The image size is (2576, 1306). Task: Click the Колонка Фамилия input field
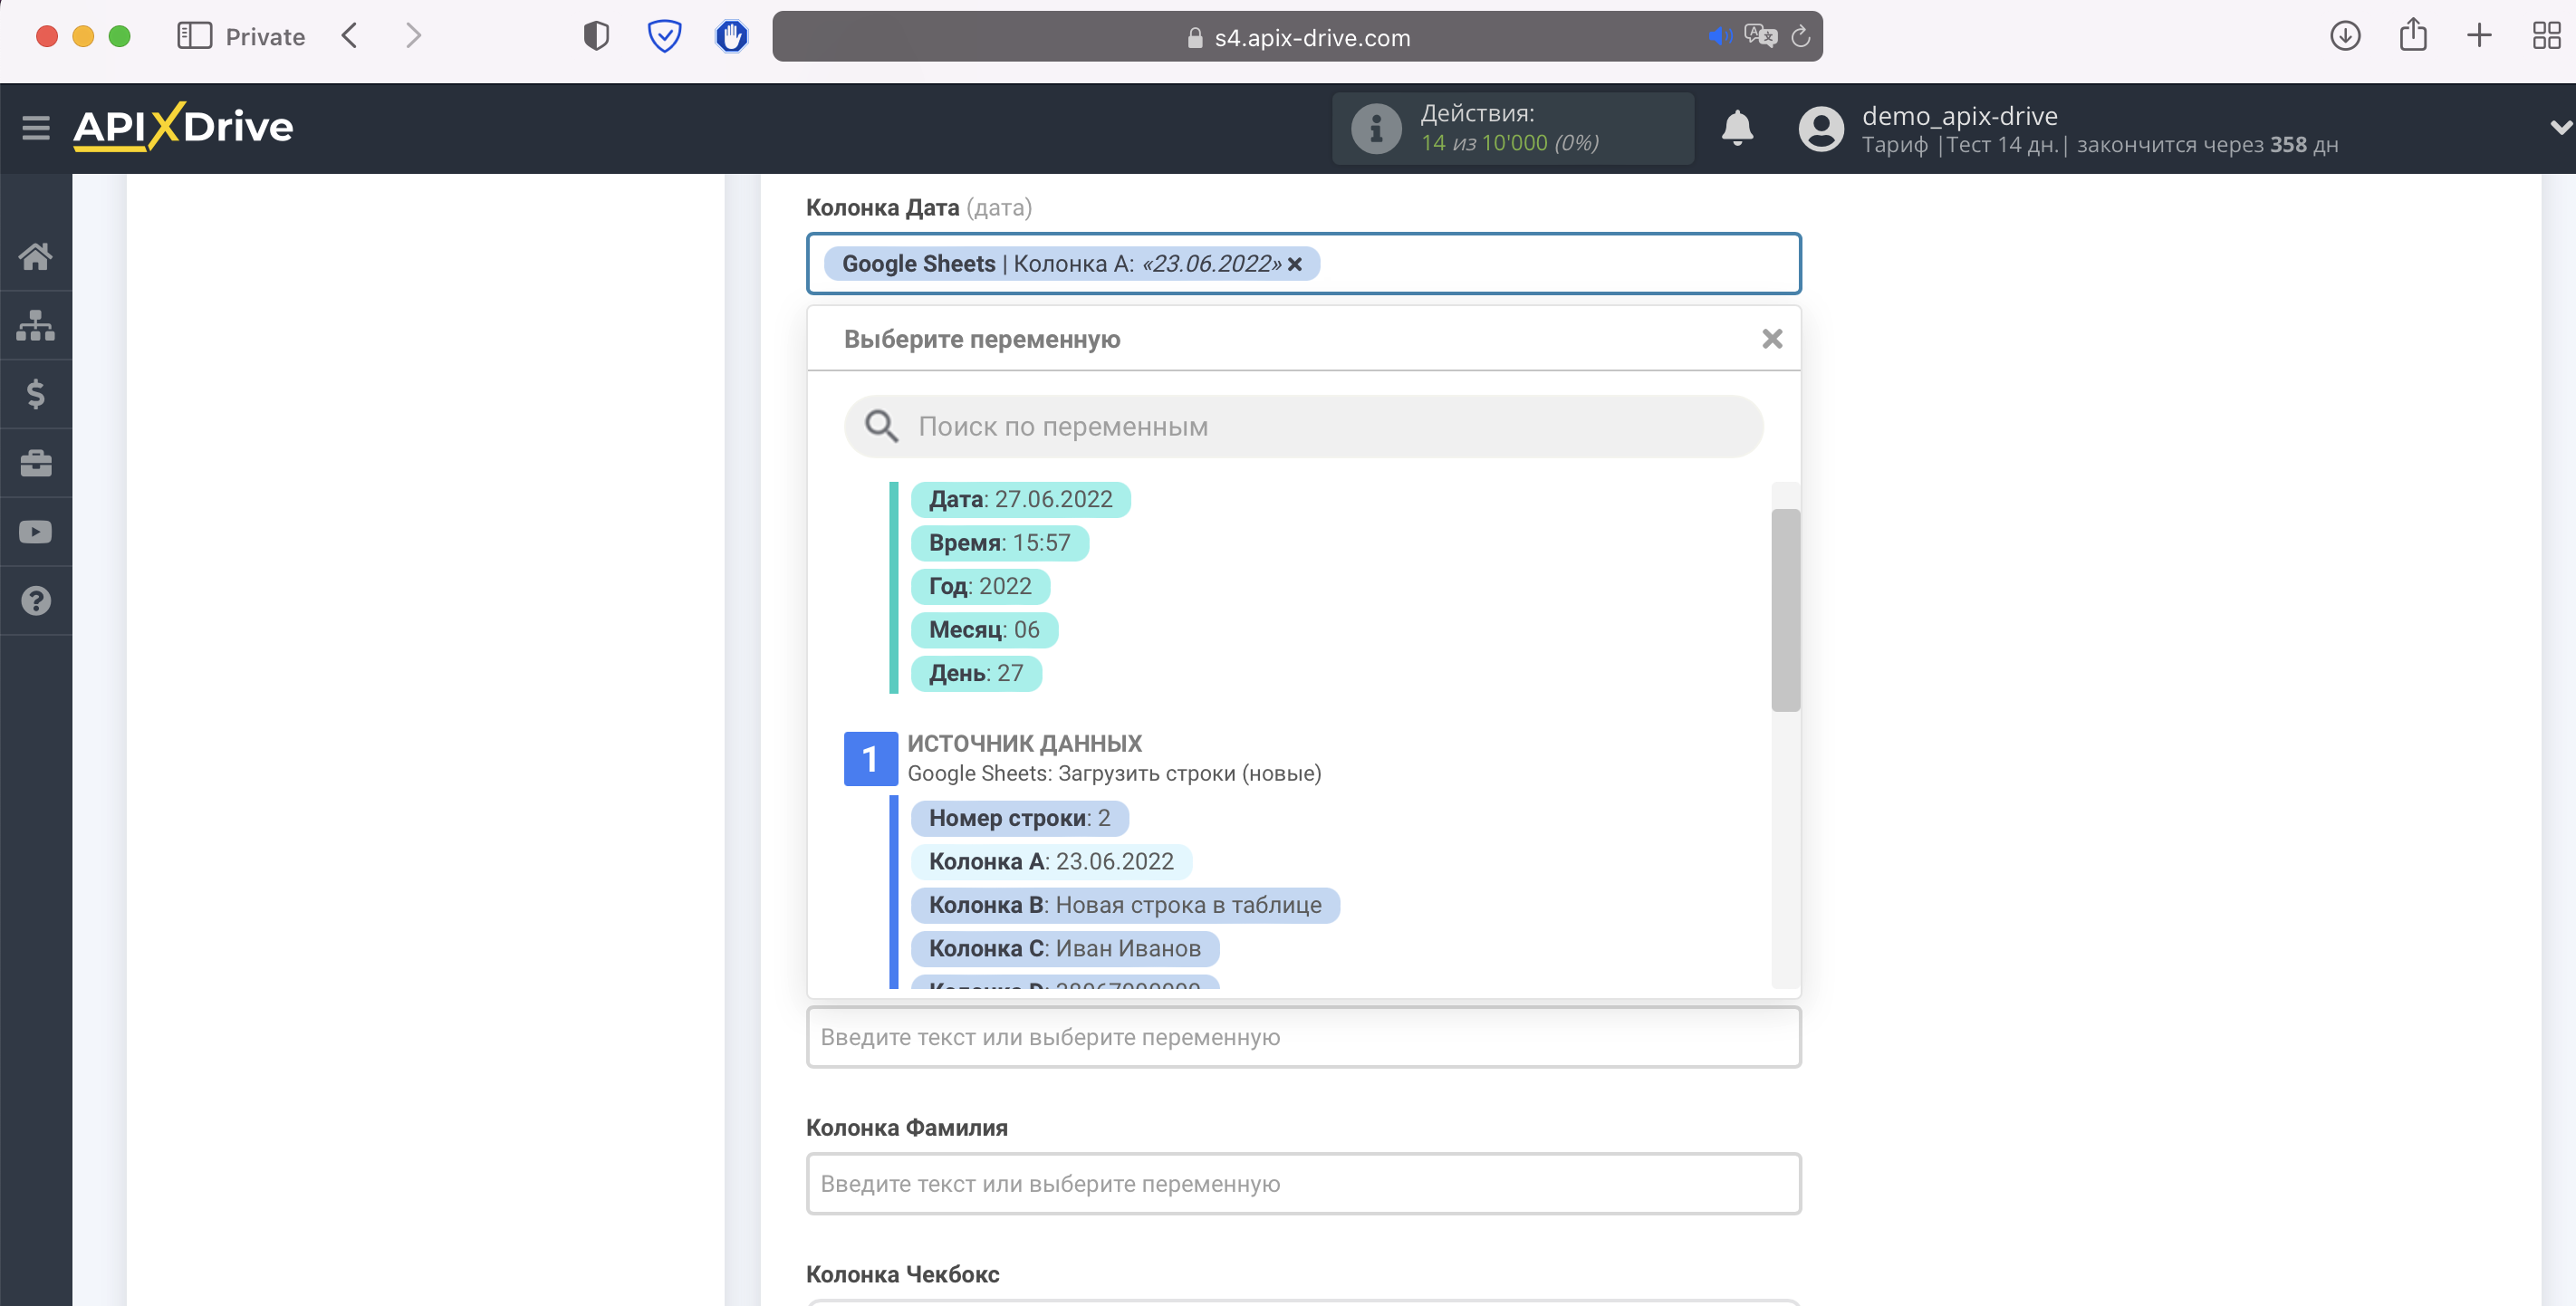tap(1304, 1184)
